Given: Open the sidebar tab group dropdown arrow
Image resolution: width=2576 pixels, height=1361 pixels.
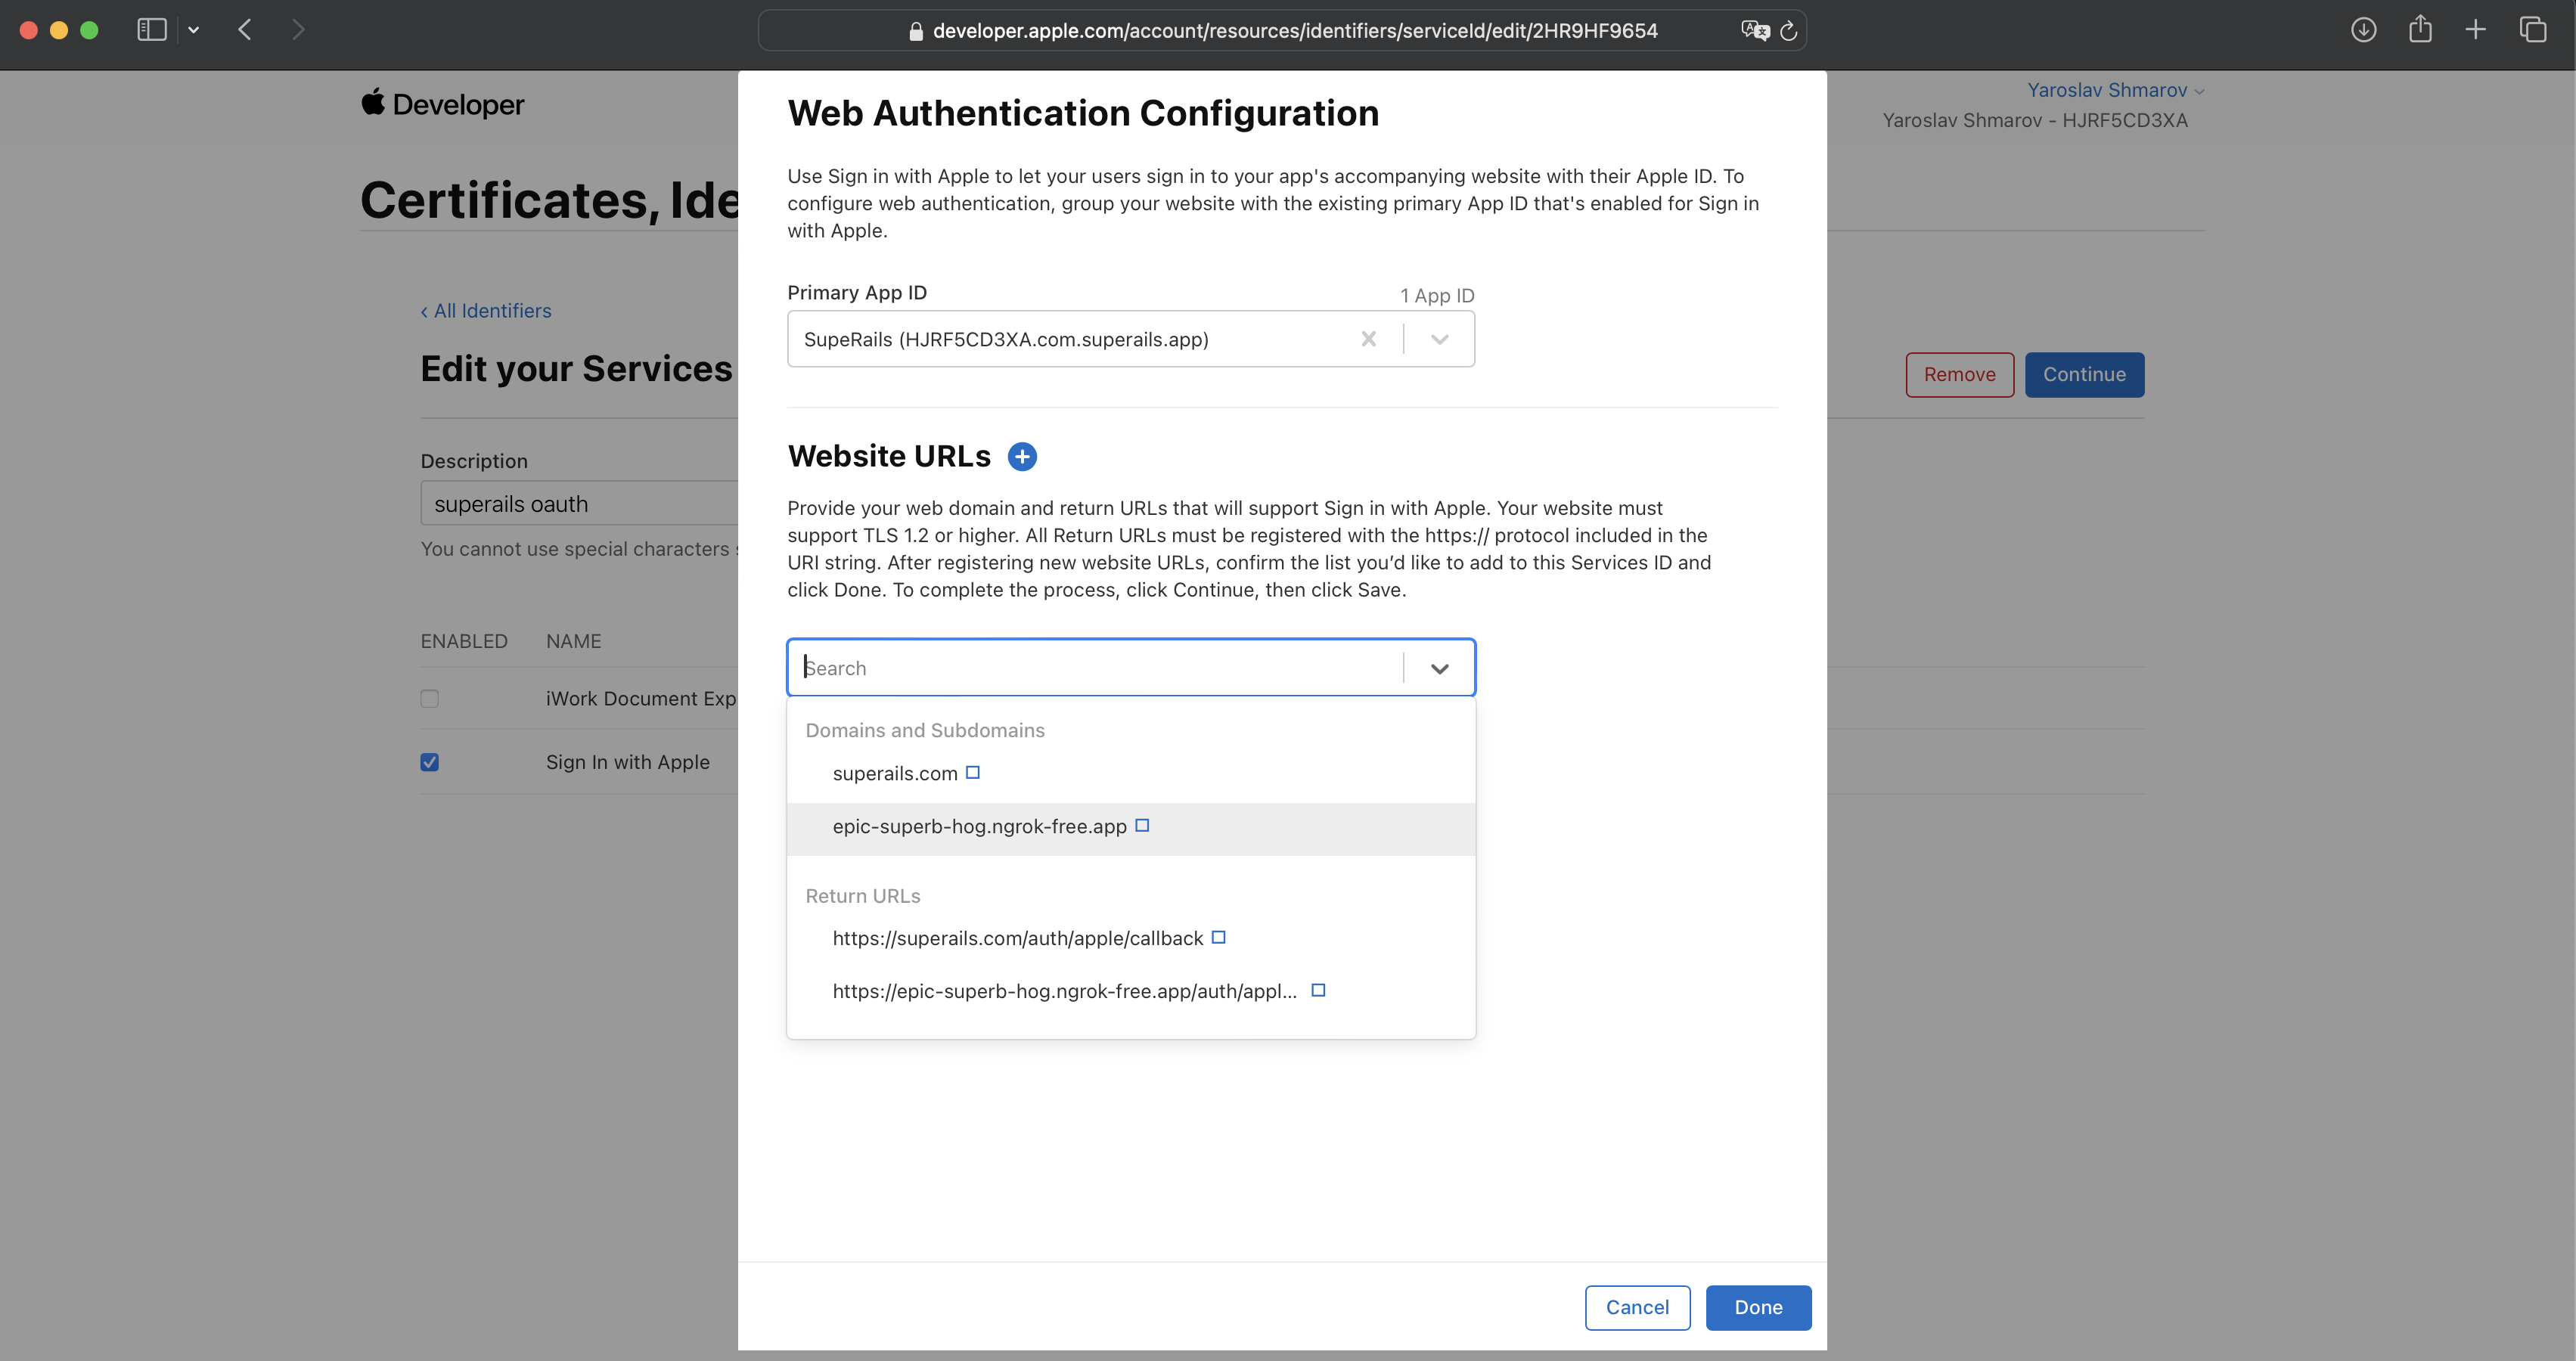Looking at the screenshot, I should (x=194, y=30).
